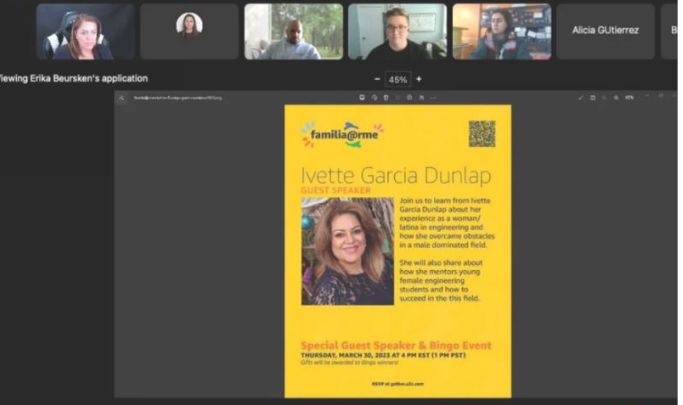The height and width of the screenshot is (405, 683).
Task: Click the Ivette Garcia Dunlap speaker photo
Action: pyautogui.click(x=347, y=251)
